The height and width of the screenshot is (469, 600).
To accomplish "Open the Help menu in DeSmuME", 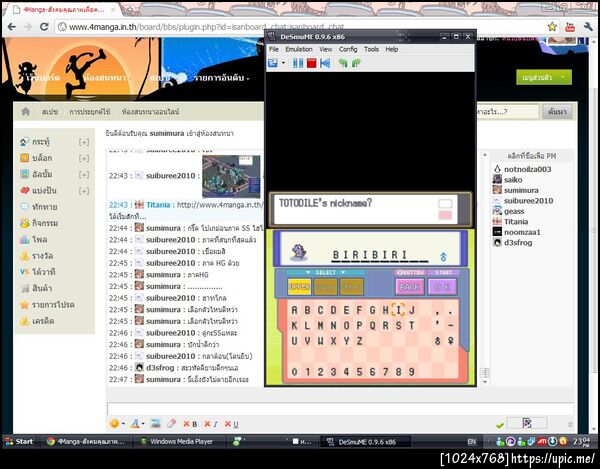I will point(391,49).
